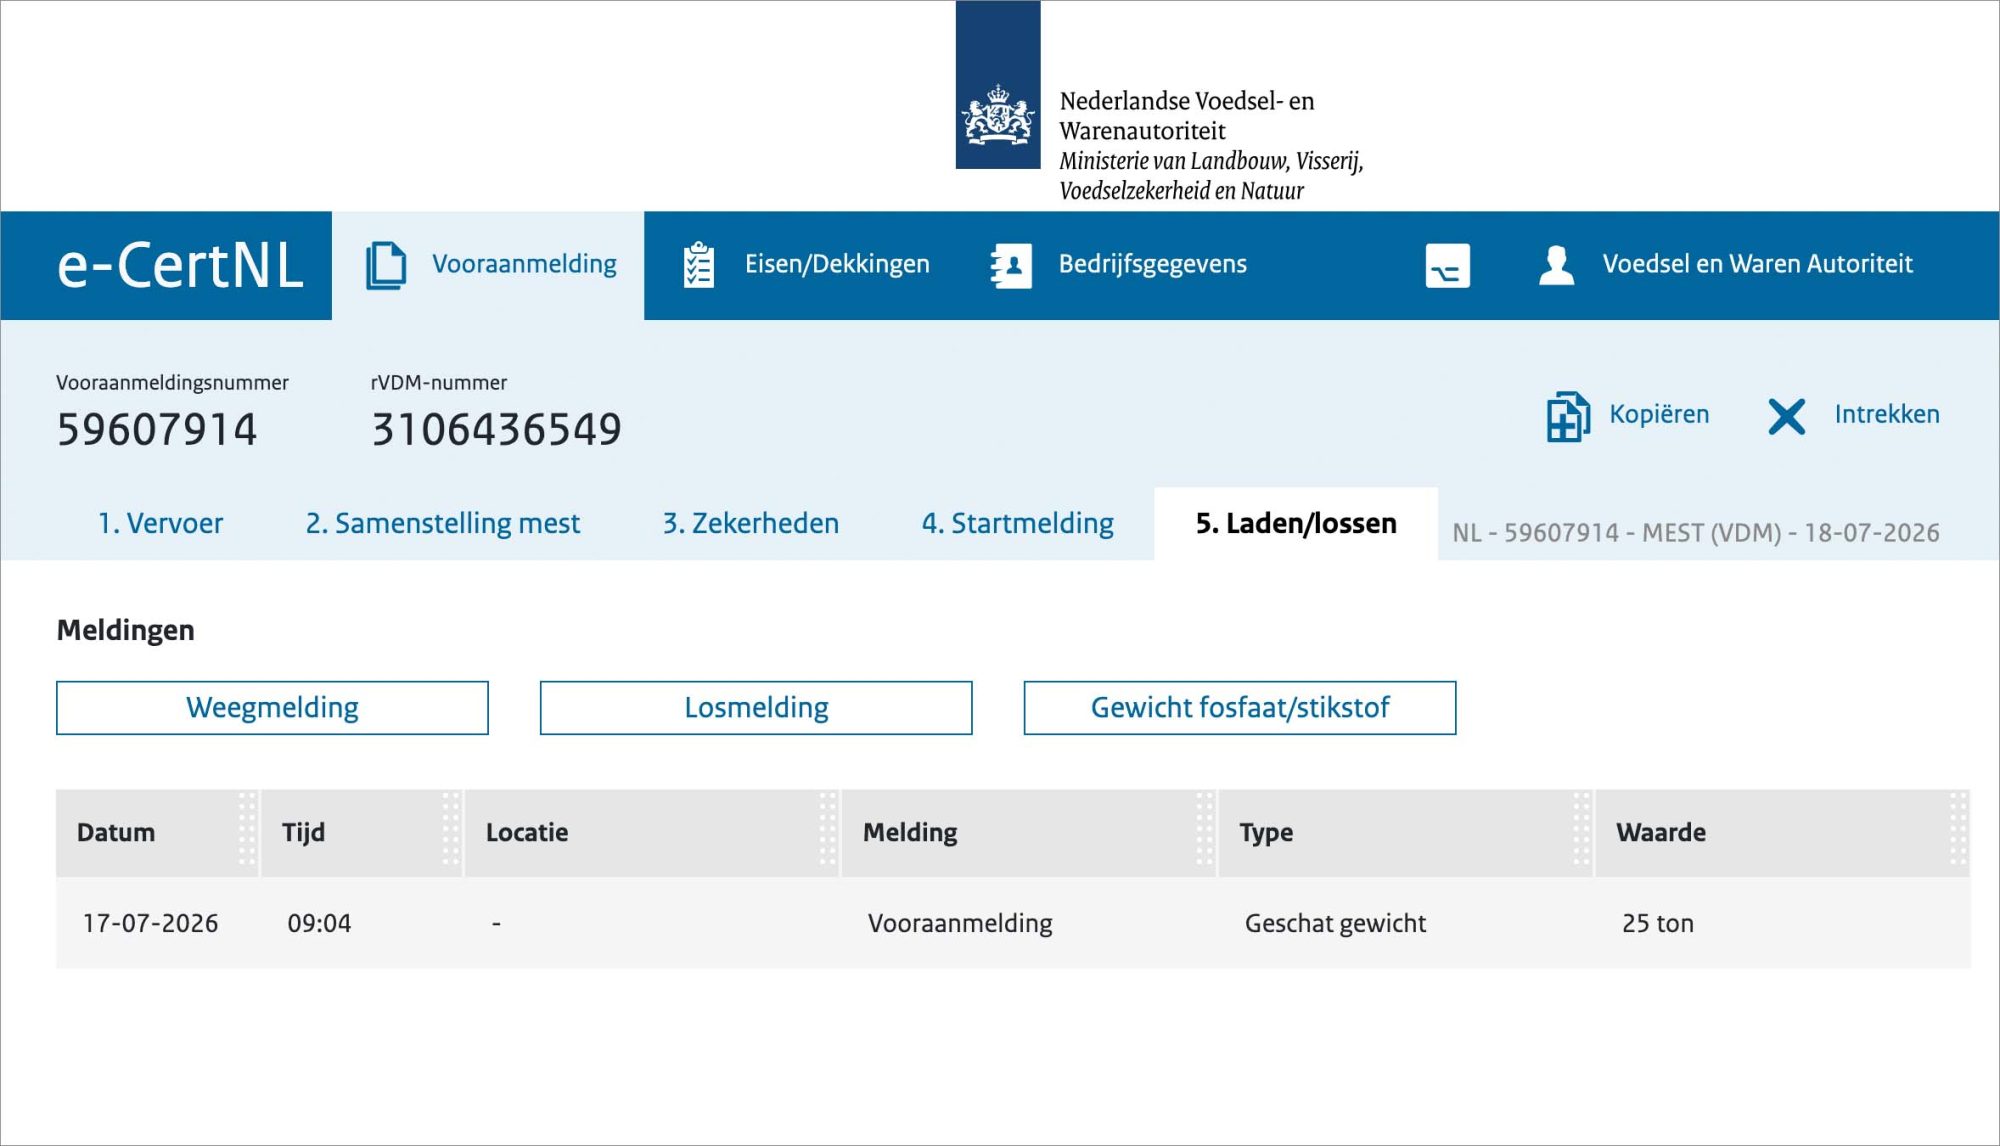
Task: Click the Vooraanmeldingsnummer value 59607914
Action: [x=157, y=430]
